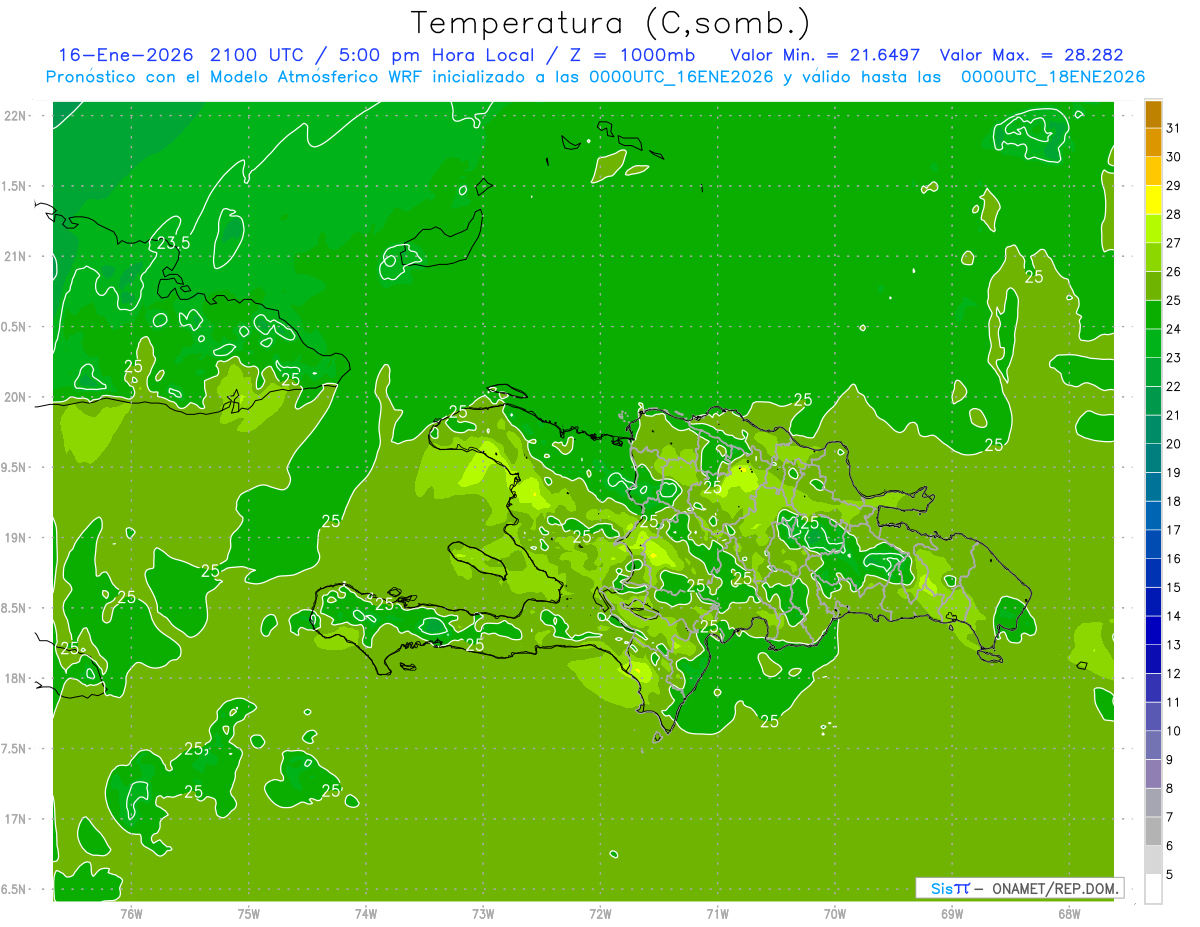
Task: Click the color bar value "27"
Action: [1174, 243]
